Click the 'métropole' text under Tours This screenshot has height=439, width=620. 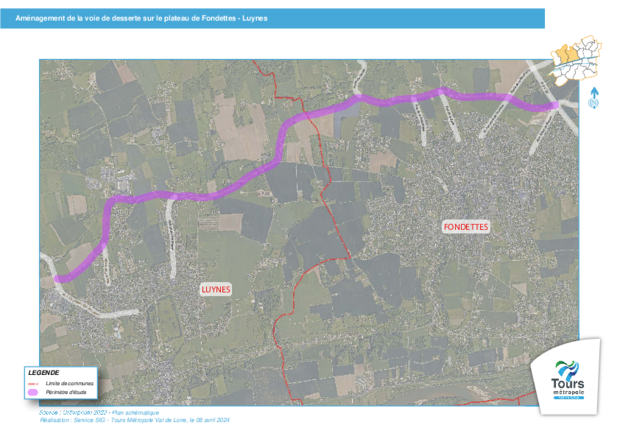pyautogui.click(x=569, y=391)
